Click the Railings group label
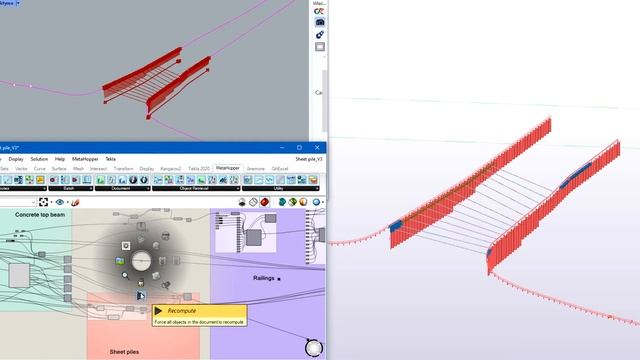 (264, 278)
